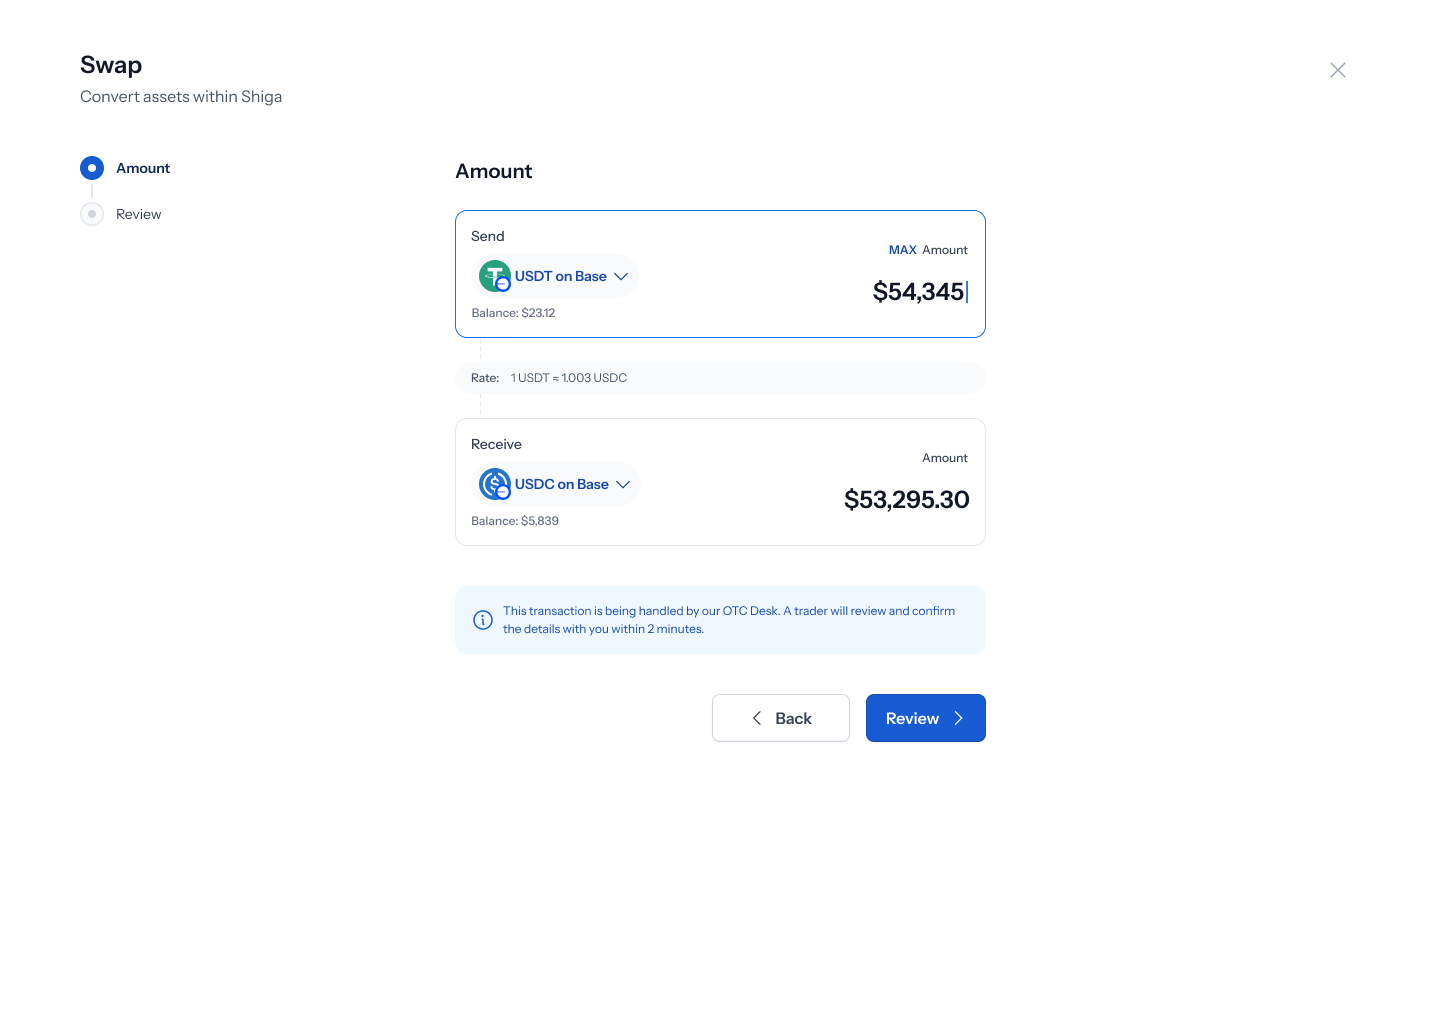
Task: Click the Amount step label
Action: pos(143,168)
